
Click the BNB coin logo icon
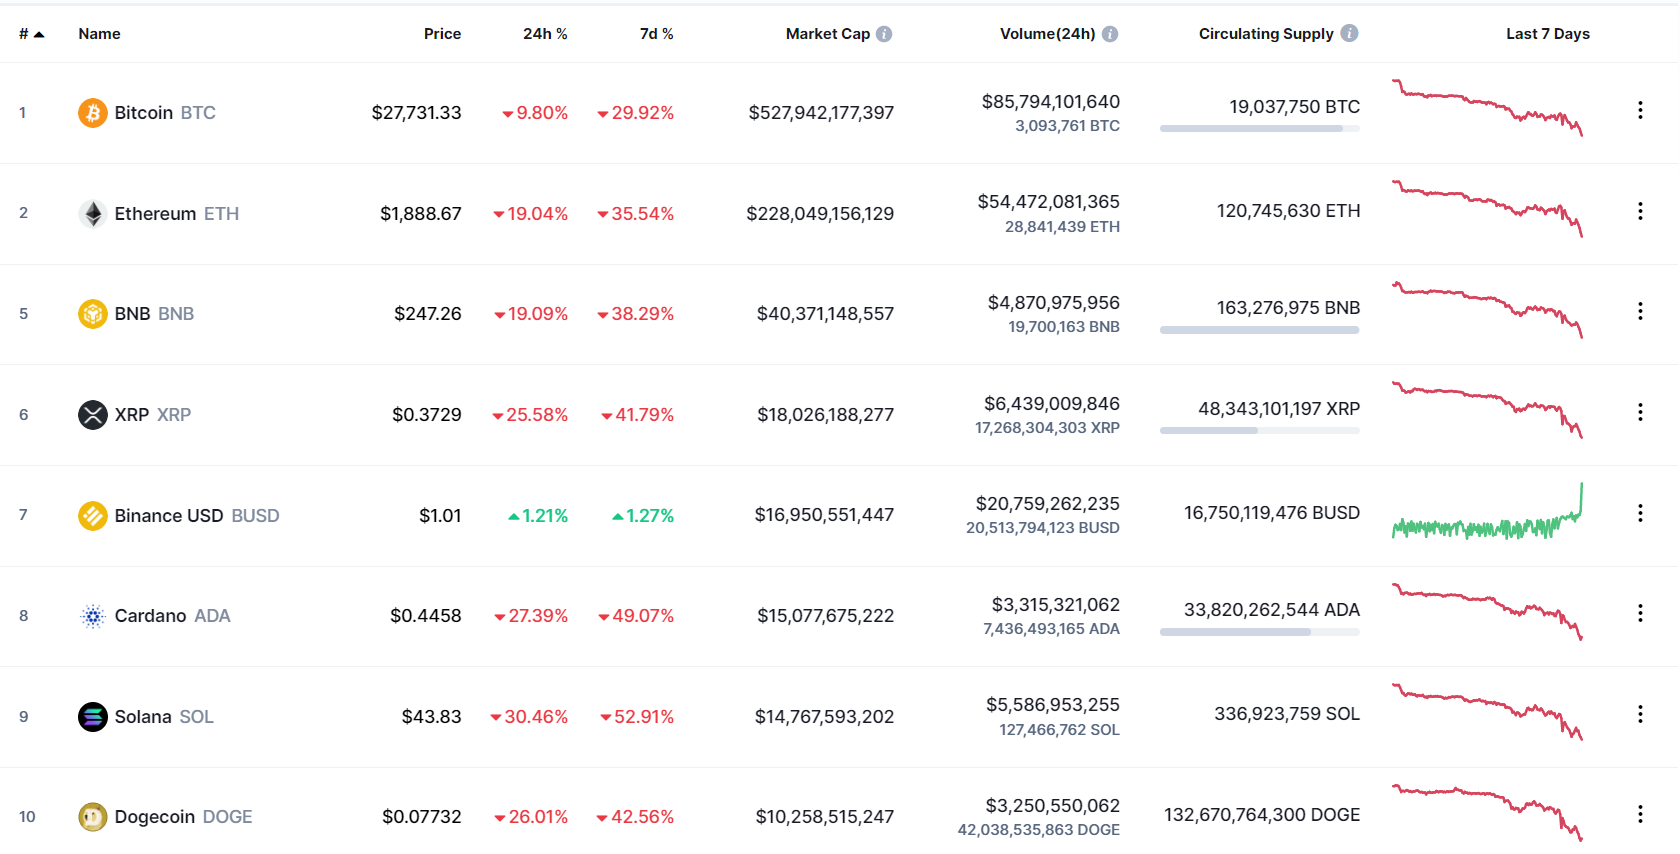(93, 314)
